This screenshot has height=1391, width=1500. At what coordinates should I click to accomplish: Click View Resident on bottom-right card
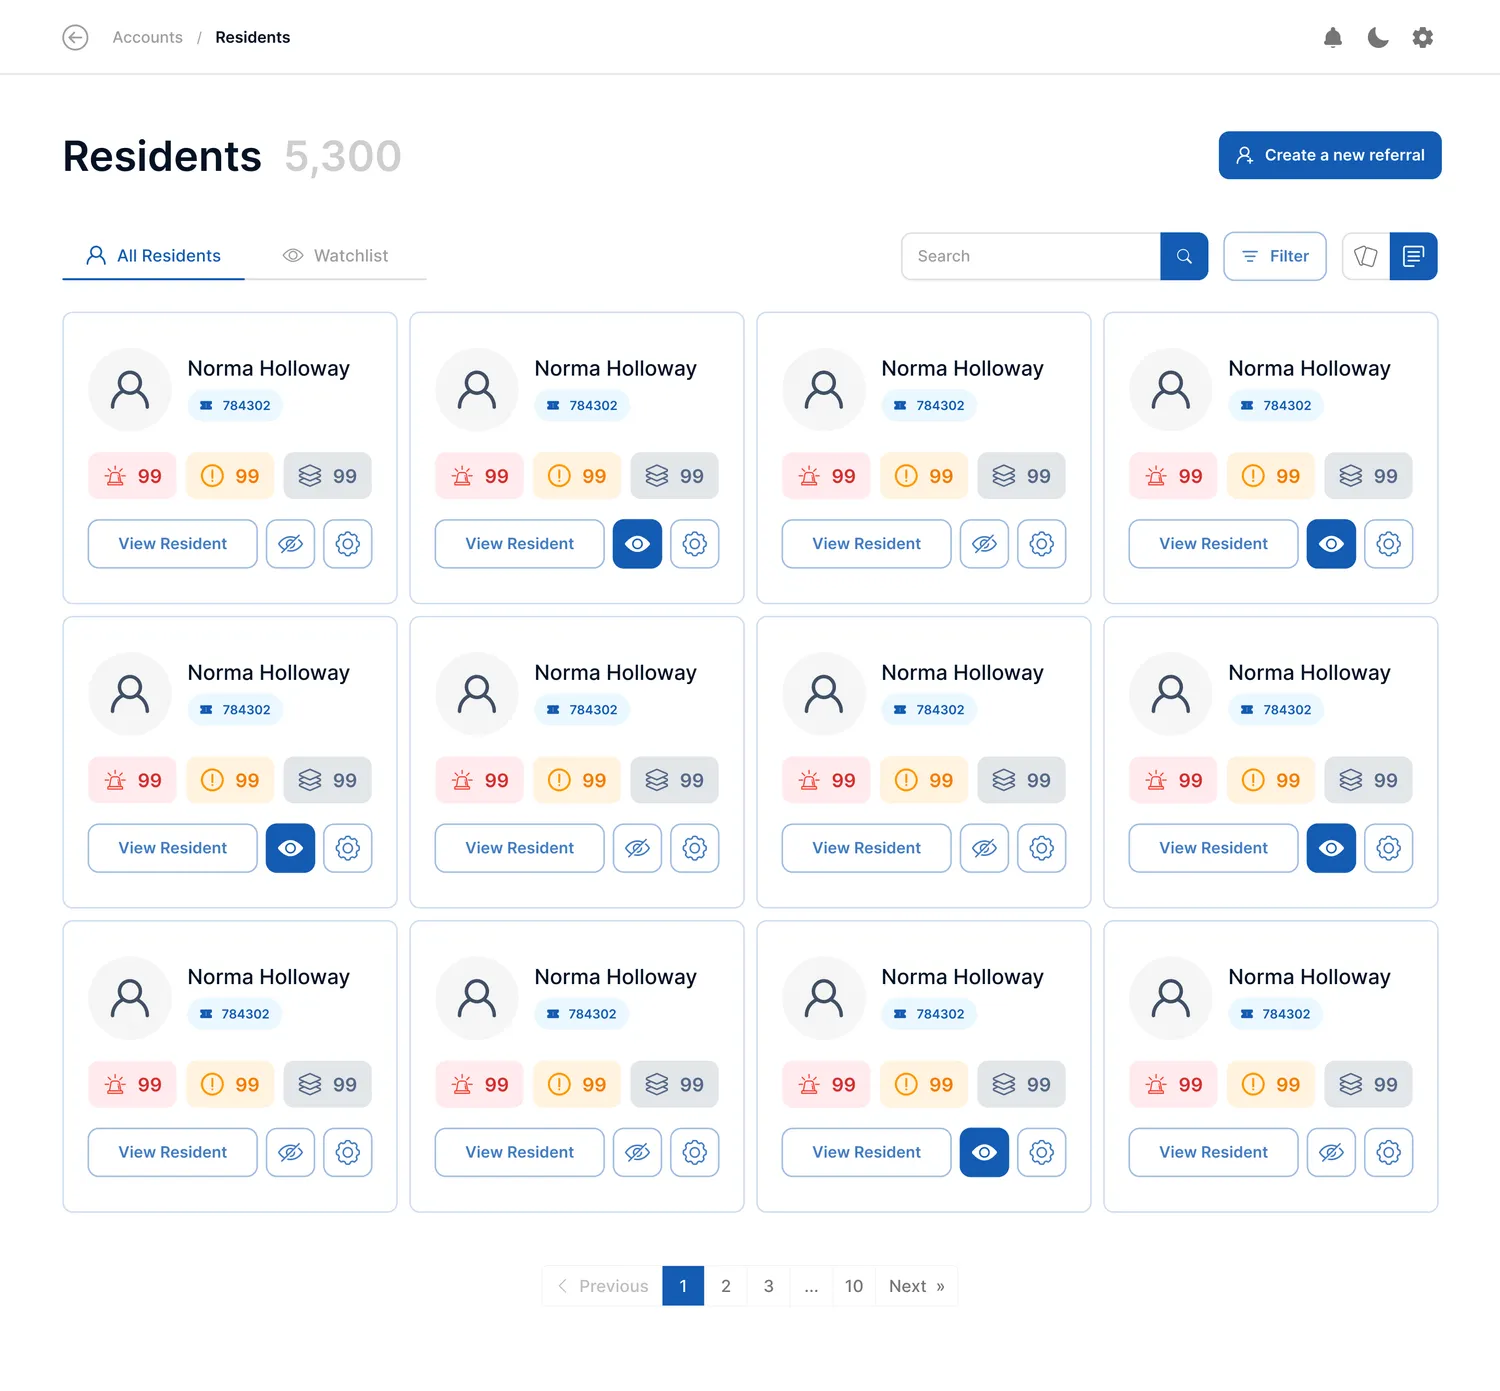pyautogui.click(x=1214, y=1152)
